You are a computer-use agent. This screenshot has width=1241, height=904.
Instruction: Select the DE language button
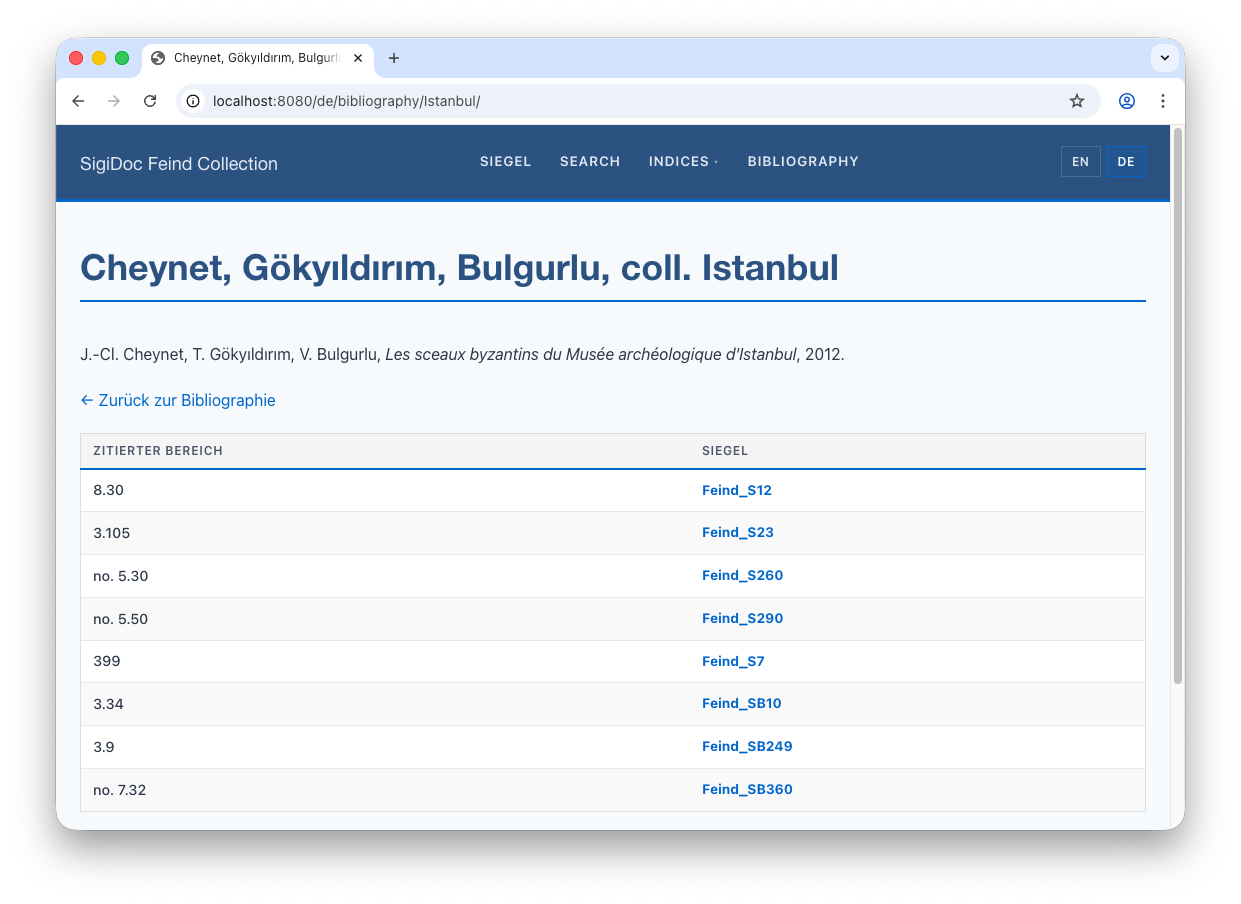click(x=1125, y=162)
